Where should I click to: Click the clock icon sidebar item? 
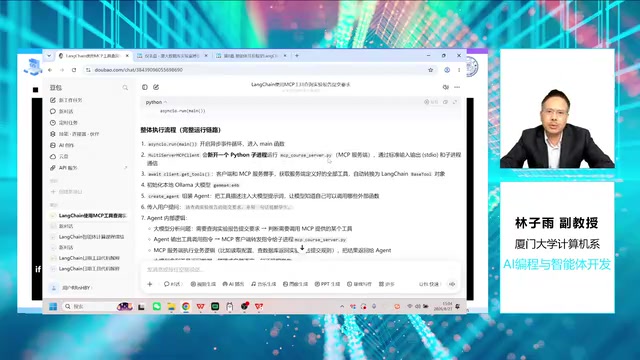[x=64, y=122]
